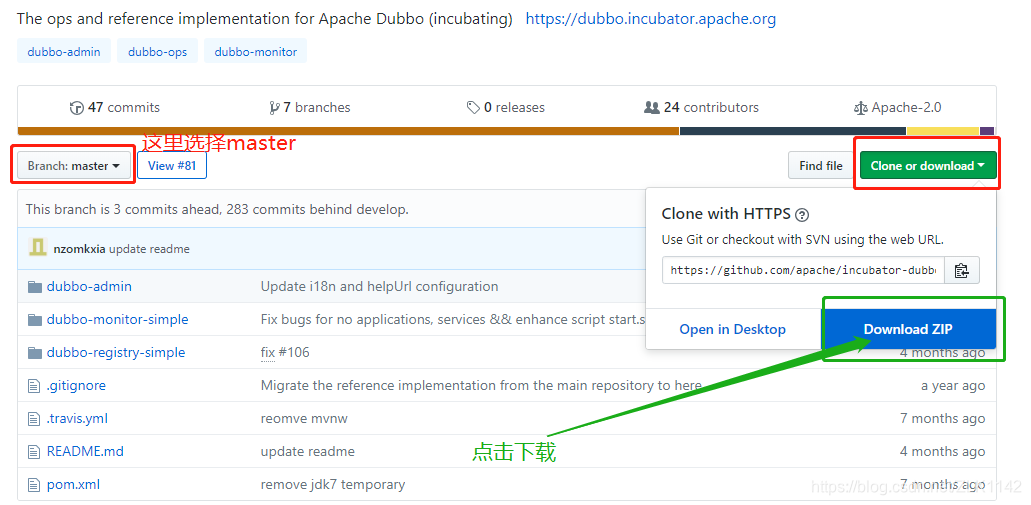The image size is (1031, 505).
Task: Click the nzomkxia avatar image
Action: point(37,247)
